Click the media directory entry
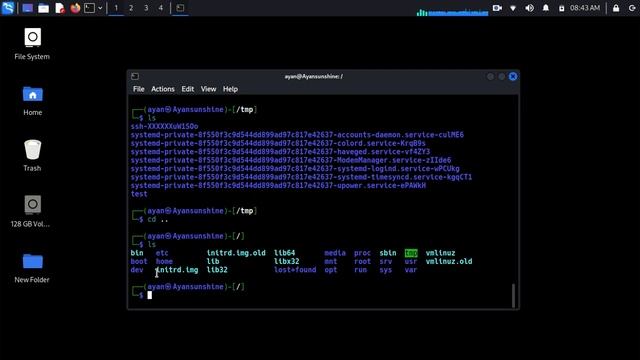Viewport: 640px width, 360px height. [x=335, y=253]
